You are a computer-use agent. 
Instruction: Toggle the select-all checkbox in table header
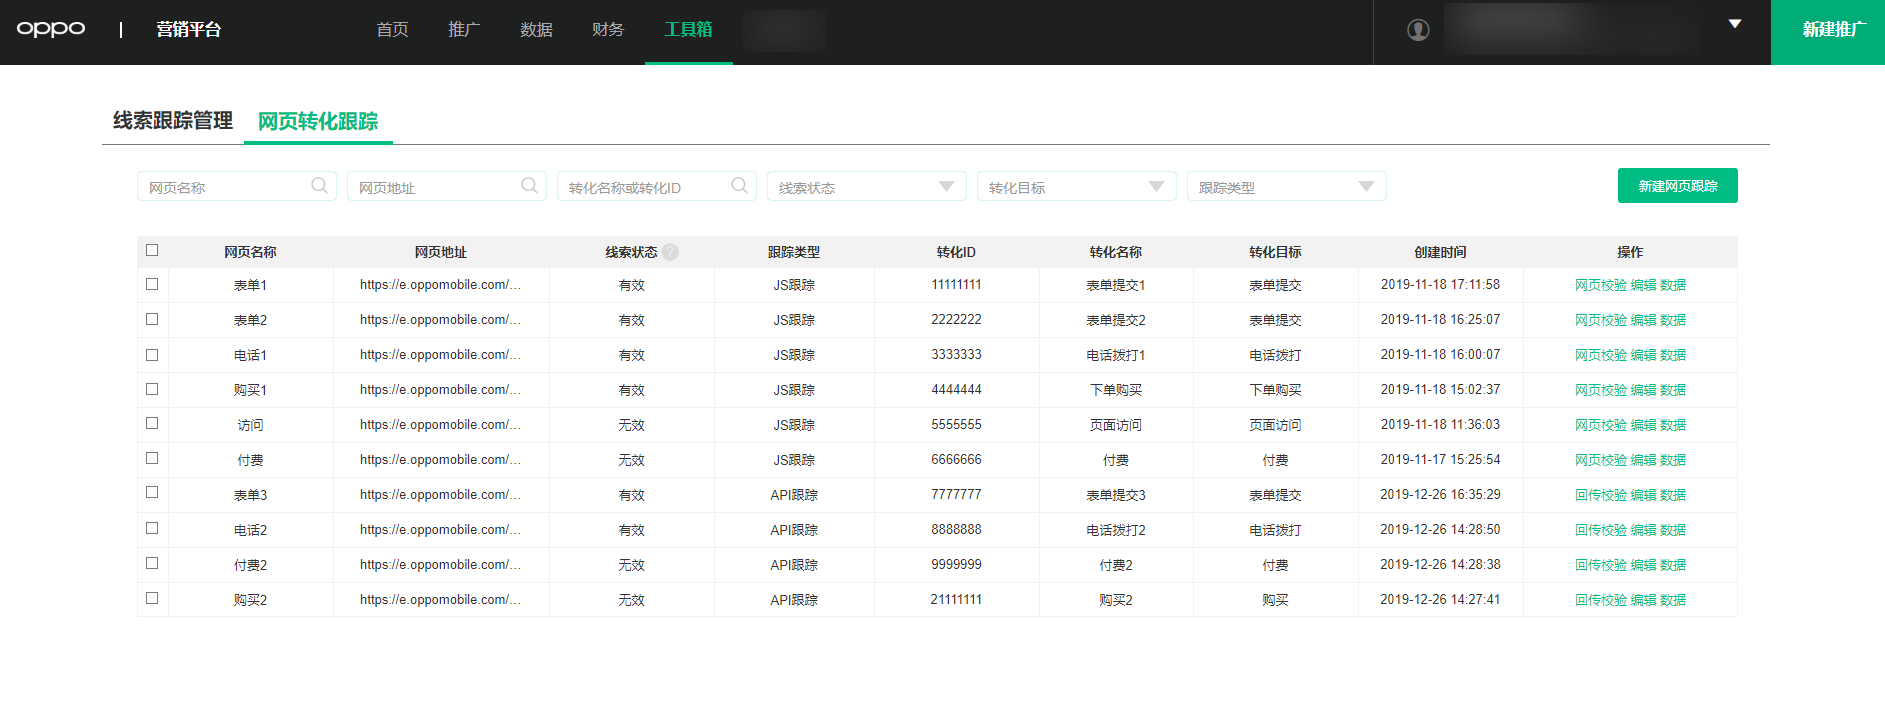152,250
